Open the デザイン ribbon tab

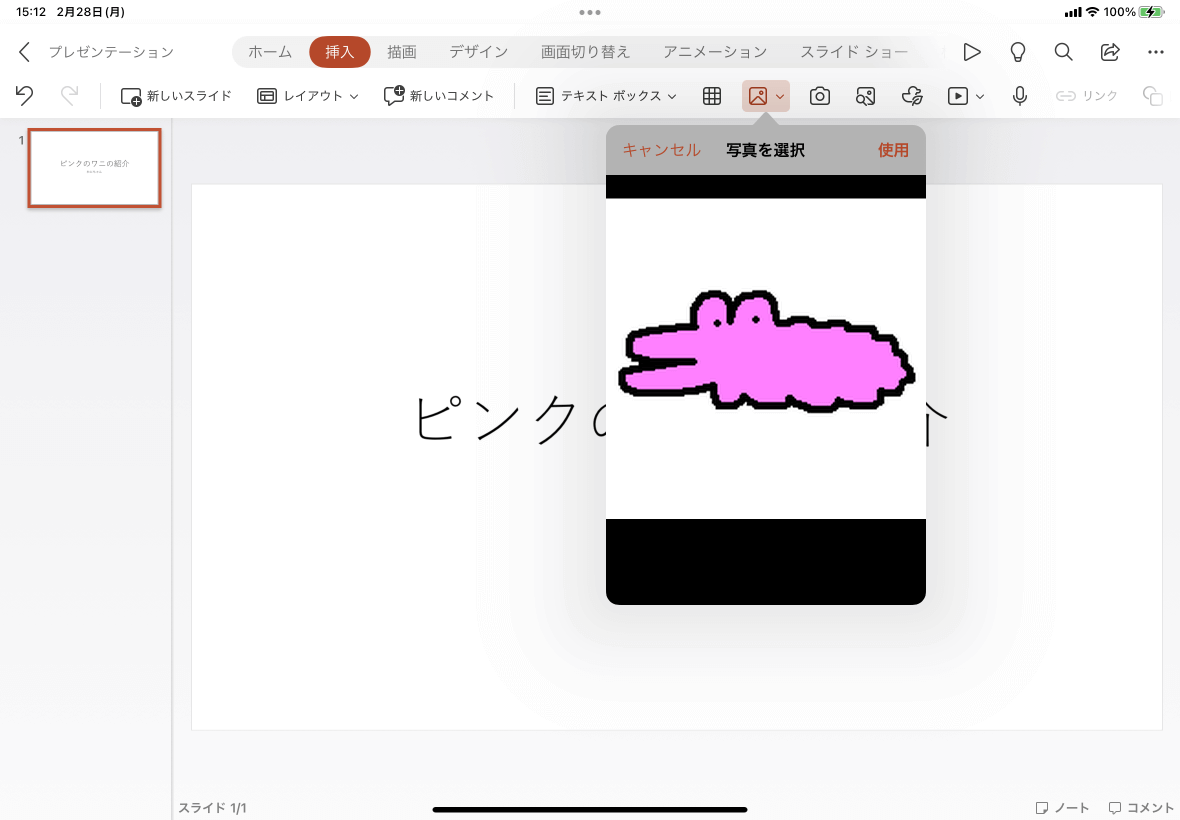click(479, 51)
